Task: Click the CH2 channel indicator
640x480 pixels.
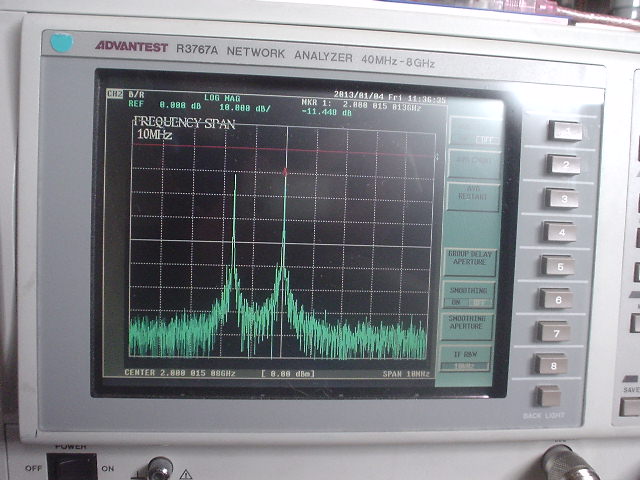Action: pos(115,94)
